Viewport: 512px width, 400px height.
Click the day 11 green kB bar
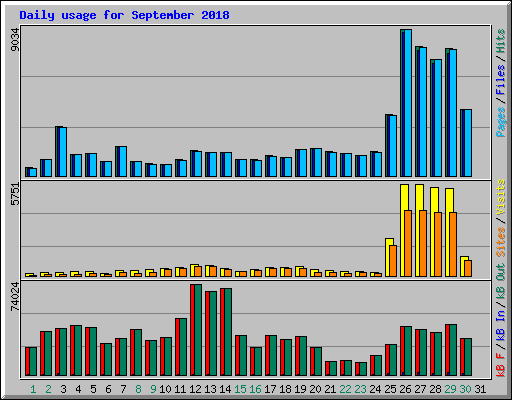click(183, 347)
